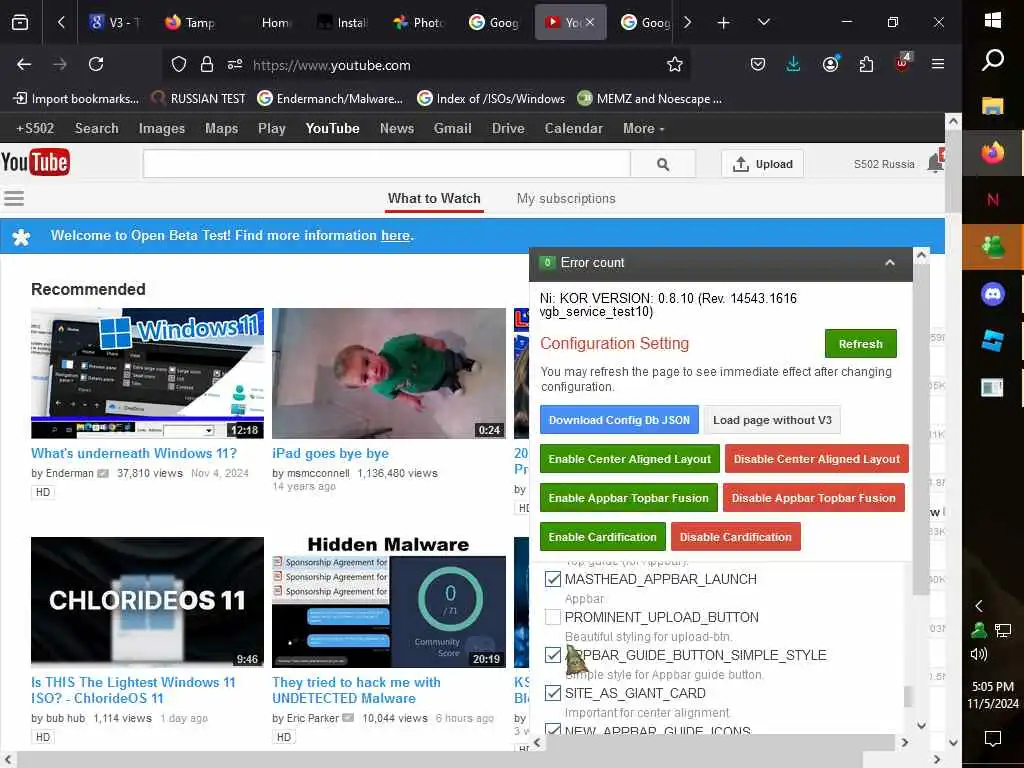Toggle APPBAR_GUIDE_BUTTON_SIMPLE_STYLE checkbox
This screenshot has width=1024, height=768.
pyautogui.click(x=553, y=655)
